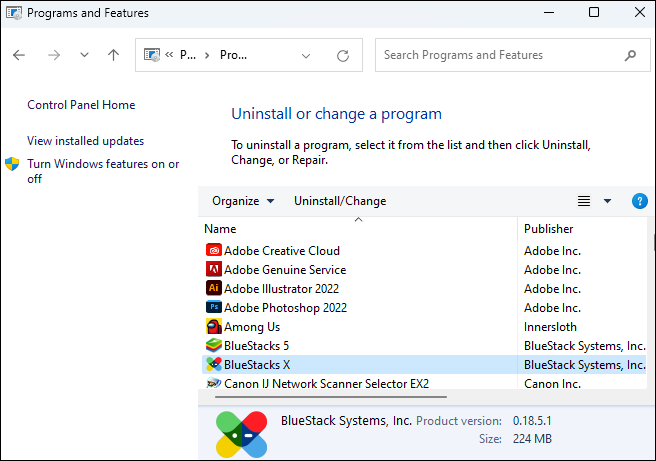Screen dimensions: 656x461
Task: Select the BlueStacks 5 icon
Action: [214, 346]
